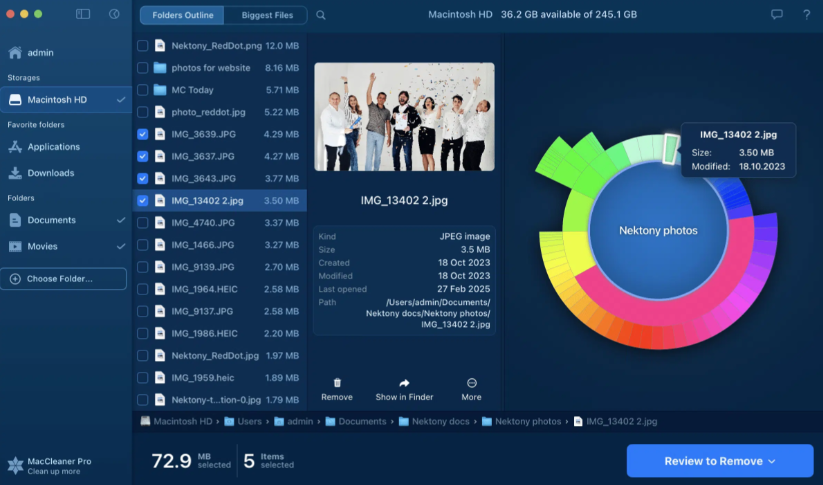Viewport: 823px width, 485px height.
Task: Click the Downloads arrow icon in the sidebar
Action: 15,173
